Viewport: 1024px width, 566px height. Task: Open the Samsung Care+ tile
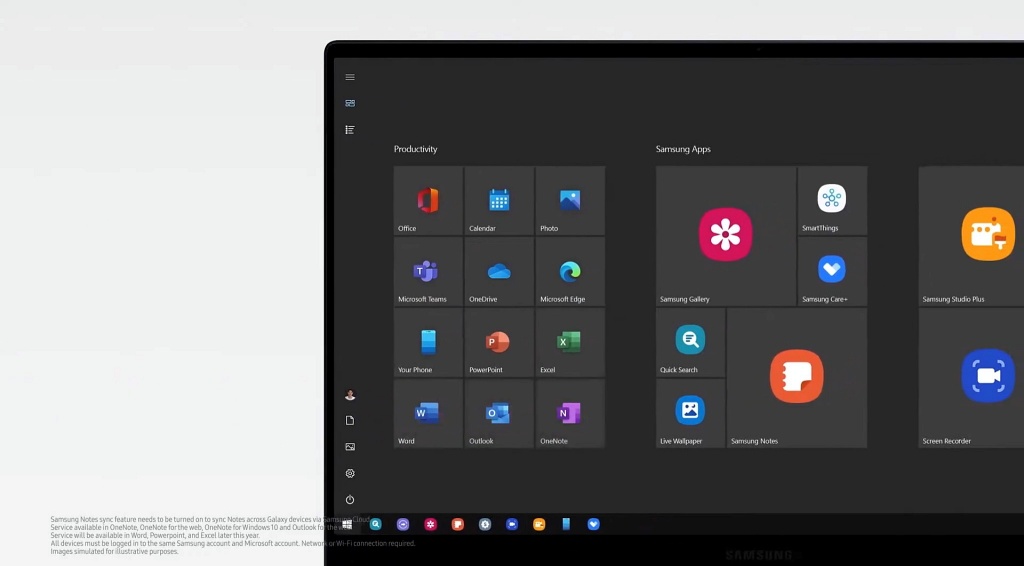[x=833, y=272]
